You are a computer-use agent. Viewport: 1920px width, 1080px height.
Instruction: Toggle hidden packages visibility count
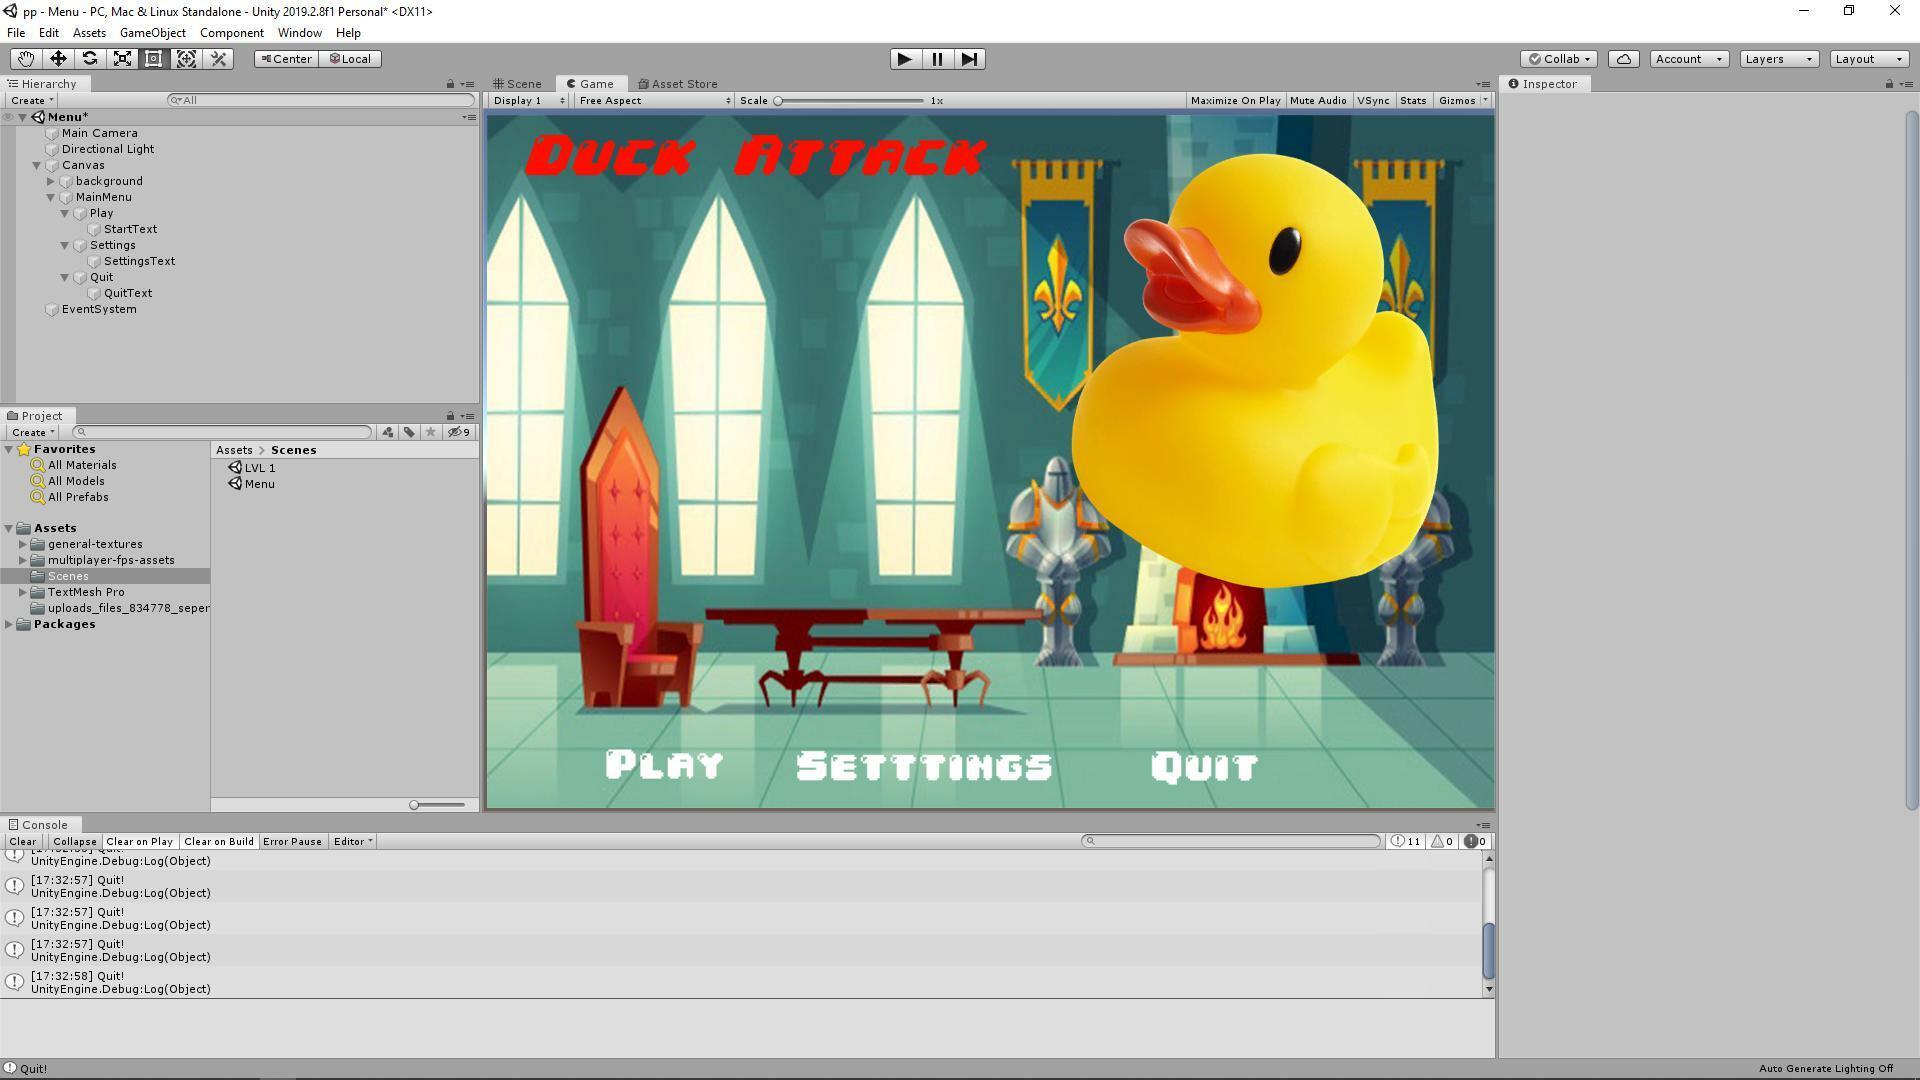(x=459, y=433)
